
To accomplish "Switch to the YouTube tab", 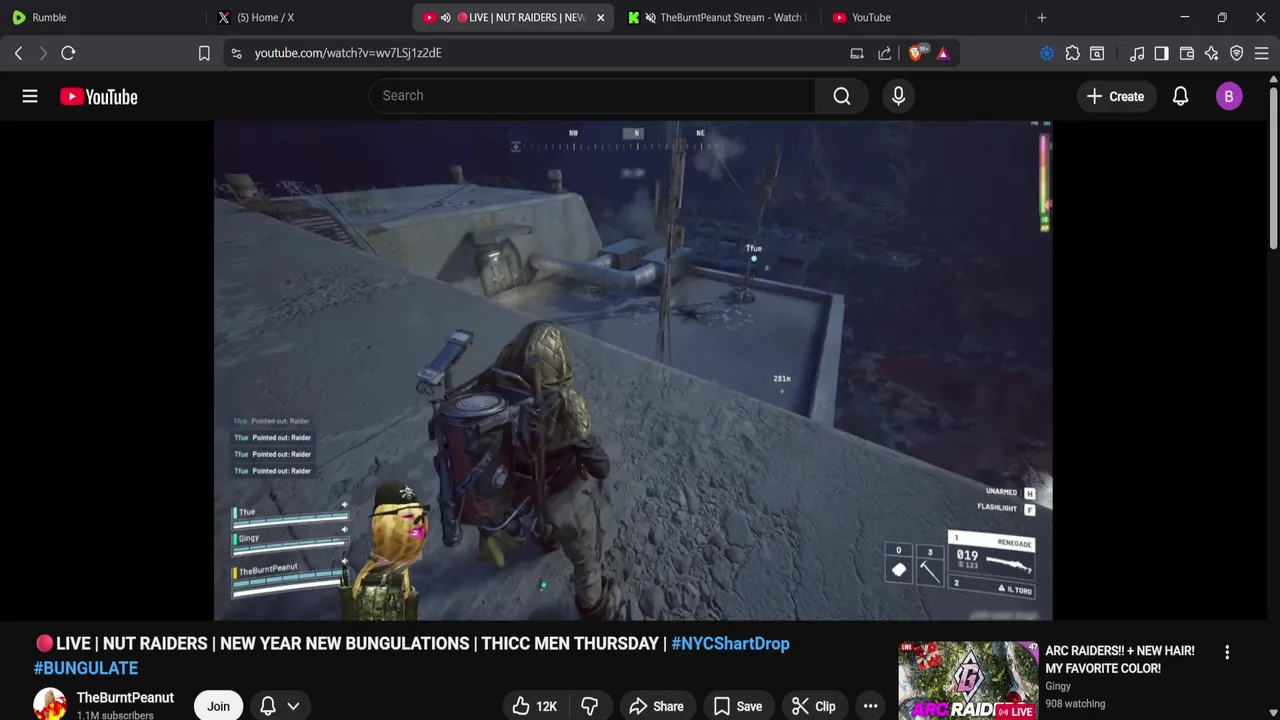I will pyautogui.click(x=920, y=17).
